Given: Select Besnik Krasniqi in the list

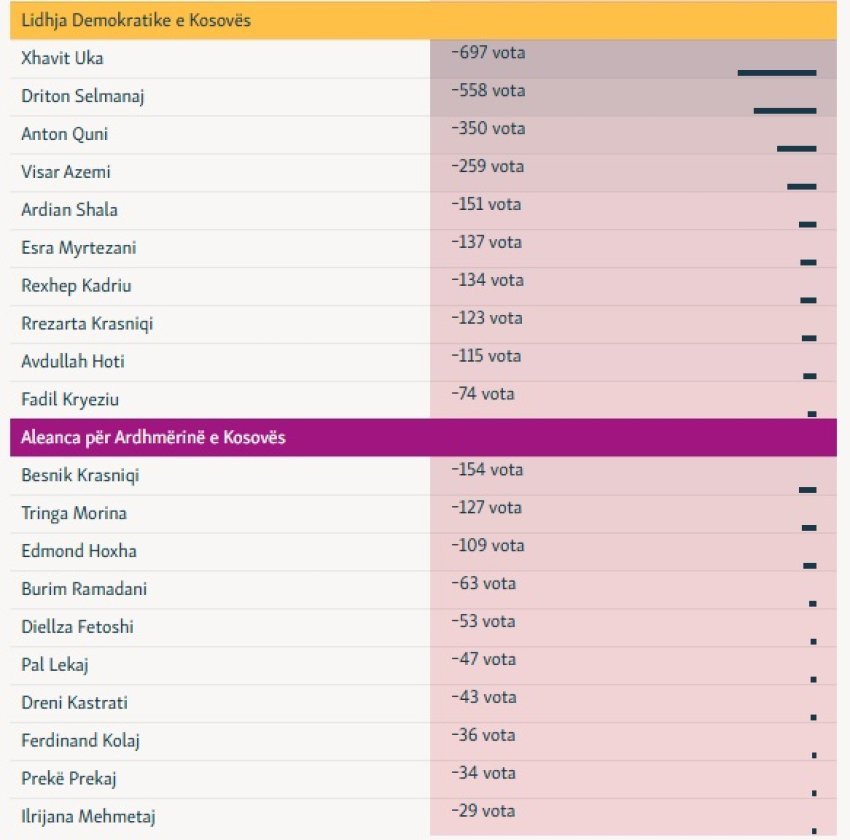Looking at the screenshot, I should click(x=80, y=476).
